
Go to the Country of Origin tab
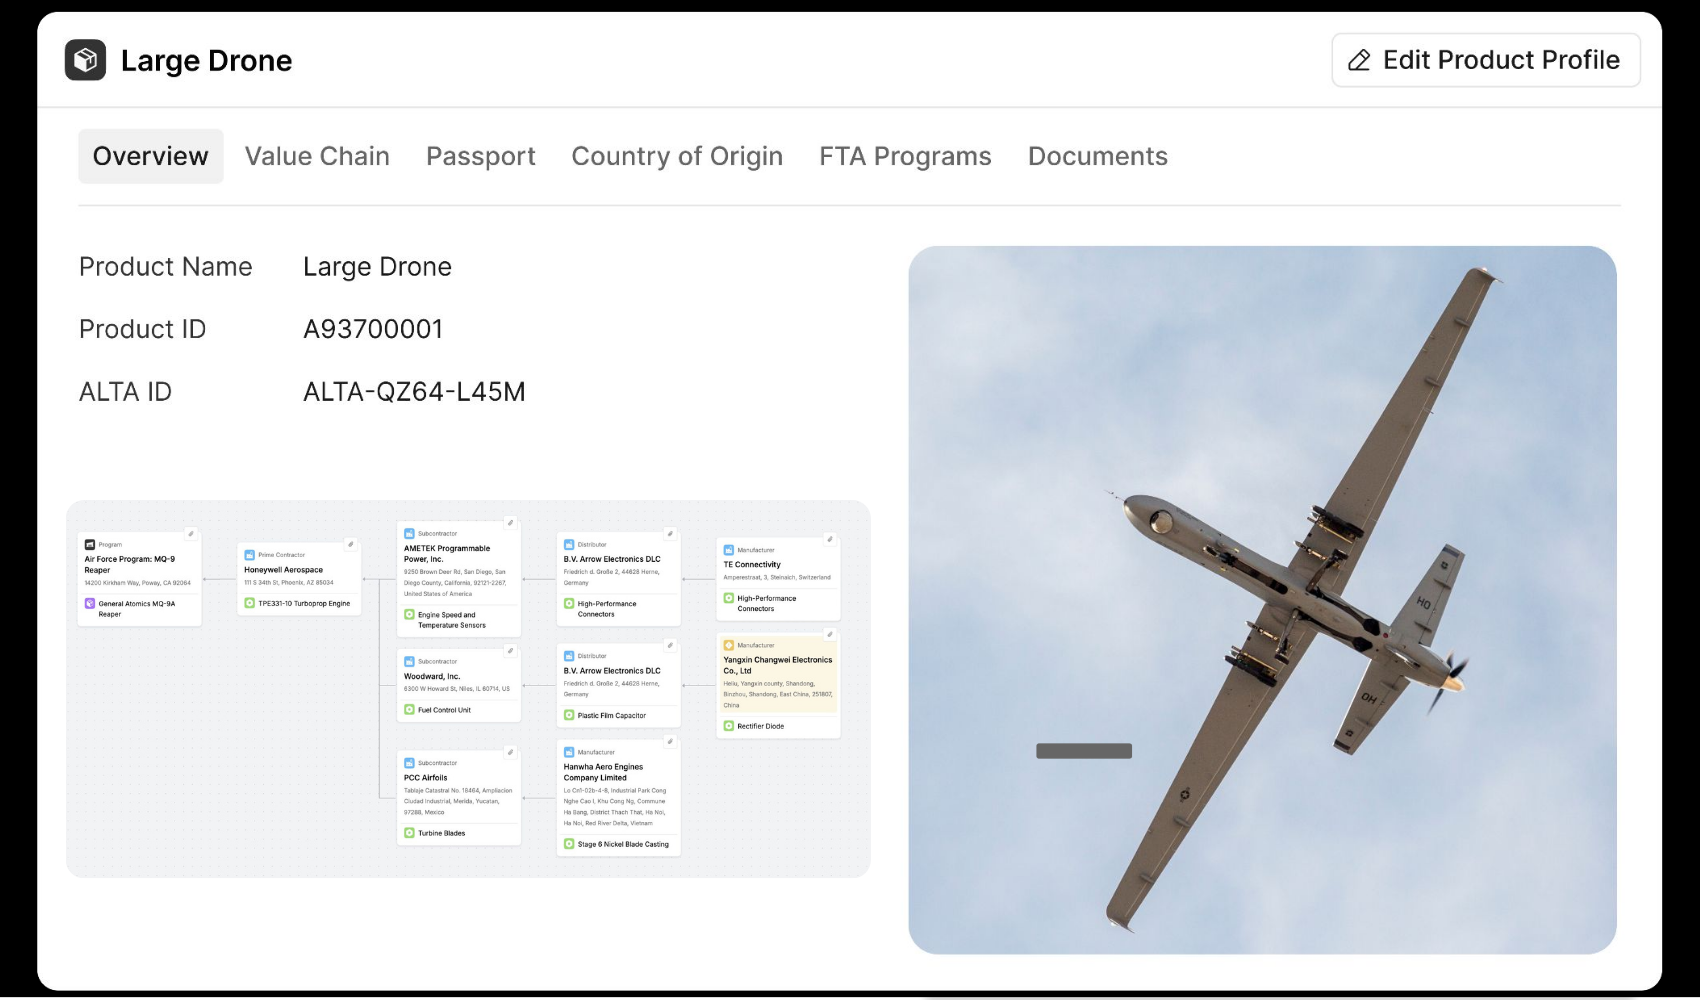click(677, 156)
